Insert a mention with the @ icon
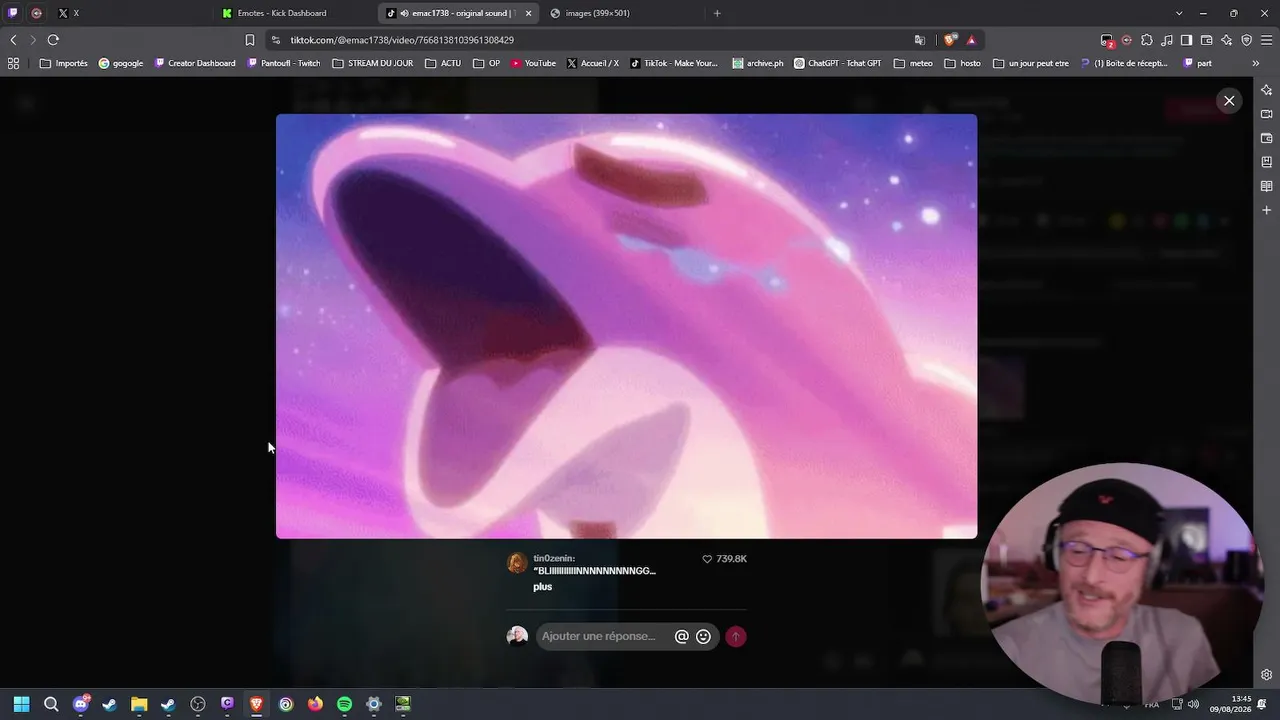The height and width of the screenshot is (720, 1280). point(682,636)
